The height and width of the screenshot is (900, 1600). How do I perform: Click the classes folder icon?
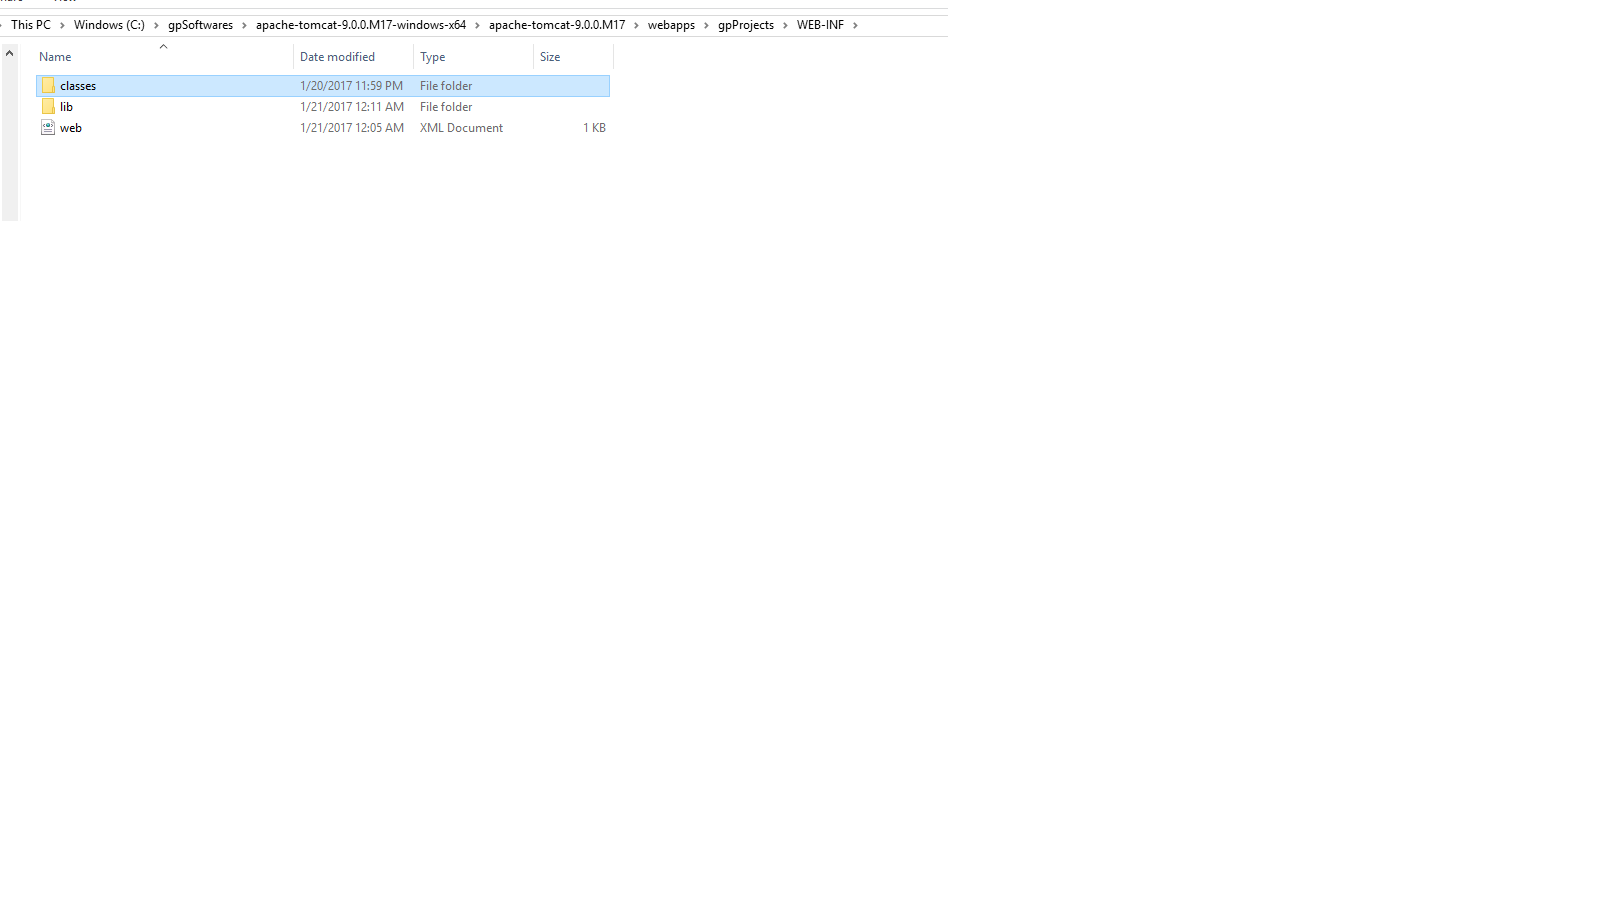pyautogui.click(x=48, y=86)
